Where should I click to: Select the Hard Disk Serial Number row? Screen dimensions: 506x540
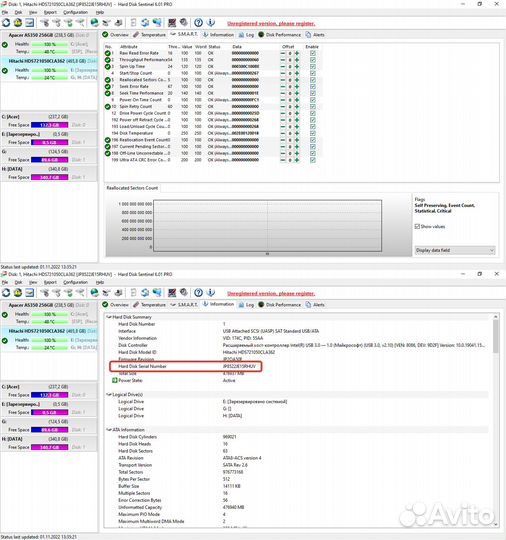[186, 366]
